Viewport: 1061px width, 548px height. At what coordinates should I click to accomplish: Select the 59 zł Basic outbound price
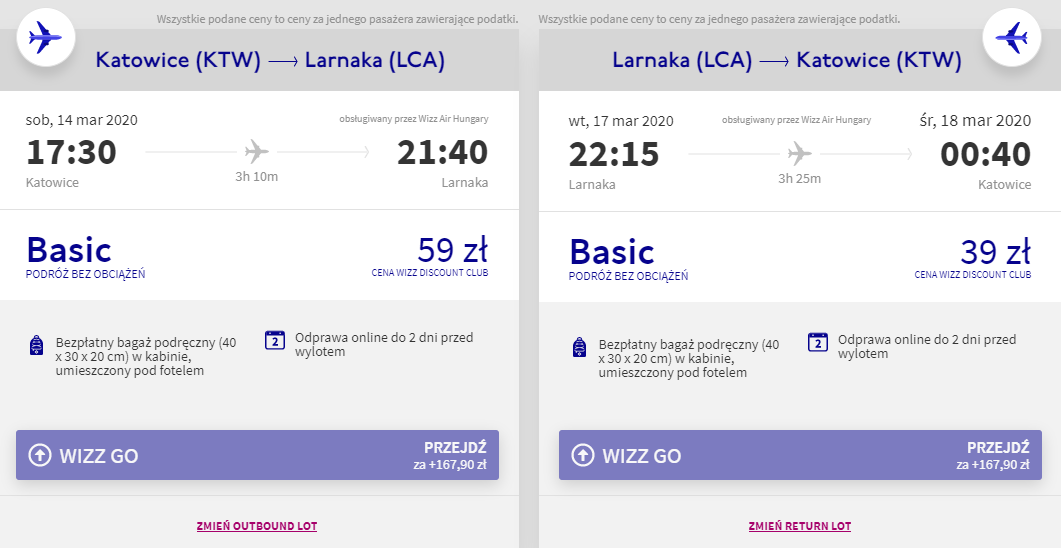point(452,250)
